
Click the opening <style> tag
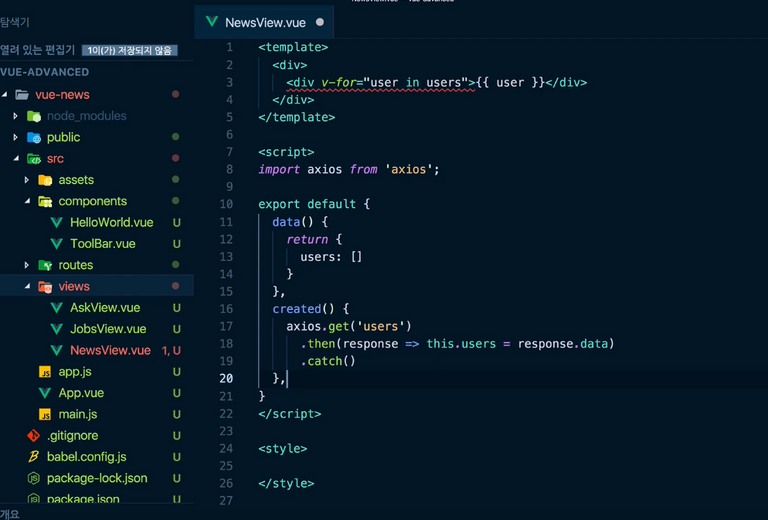(x=283, y=449)
